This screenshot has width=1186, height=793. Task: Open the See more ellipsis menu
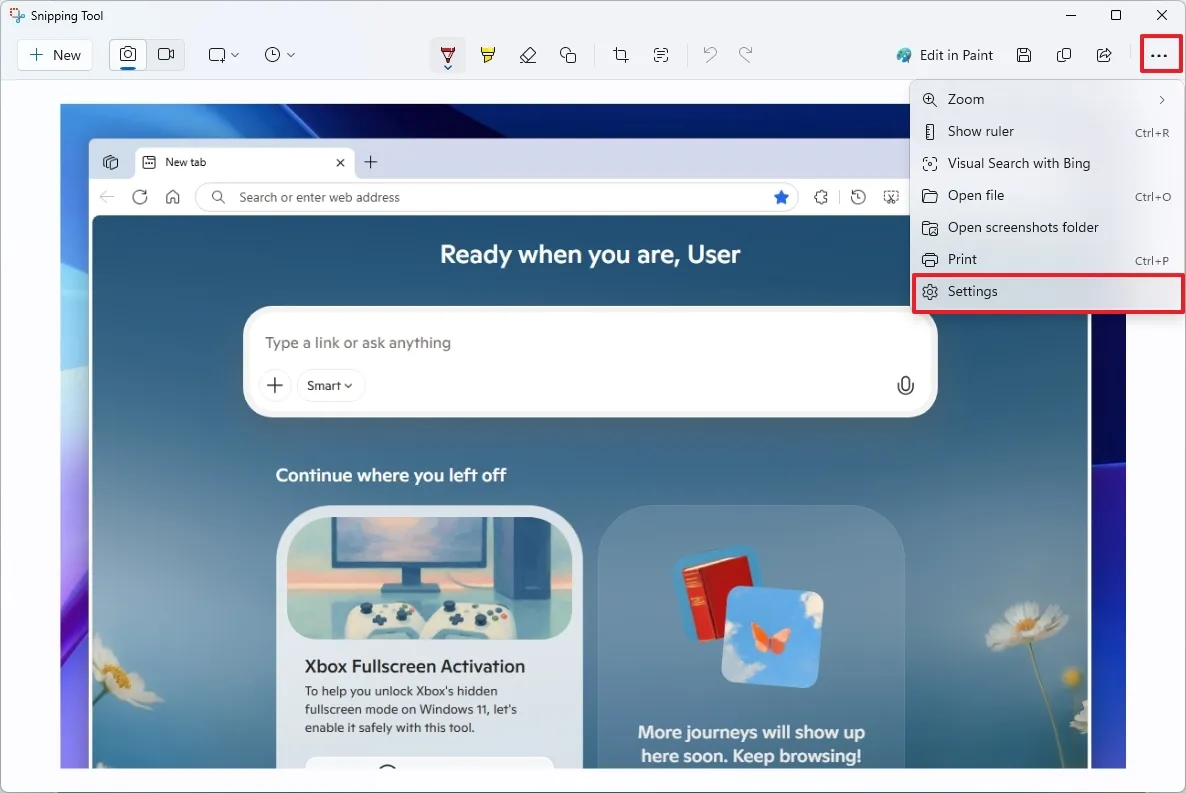[1160, 55]
